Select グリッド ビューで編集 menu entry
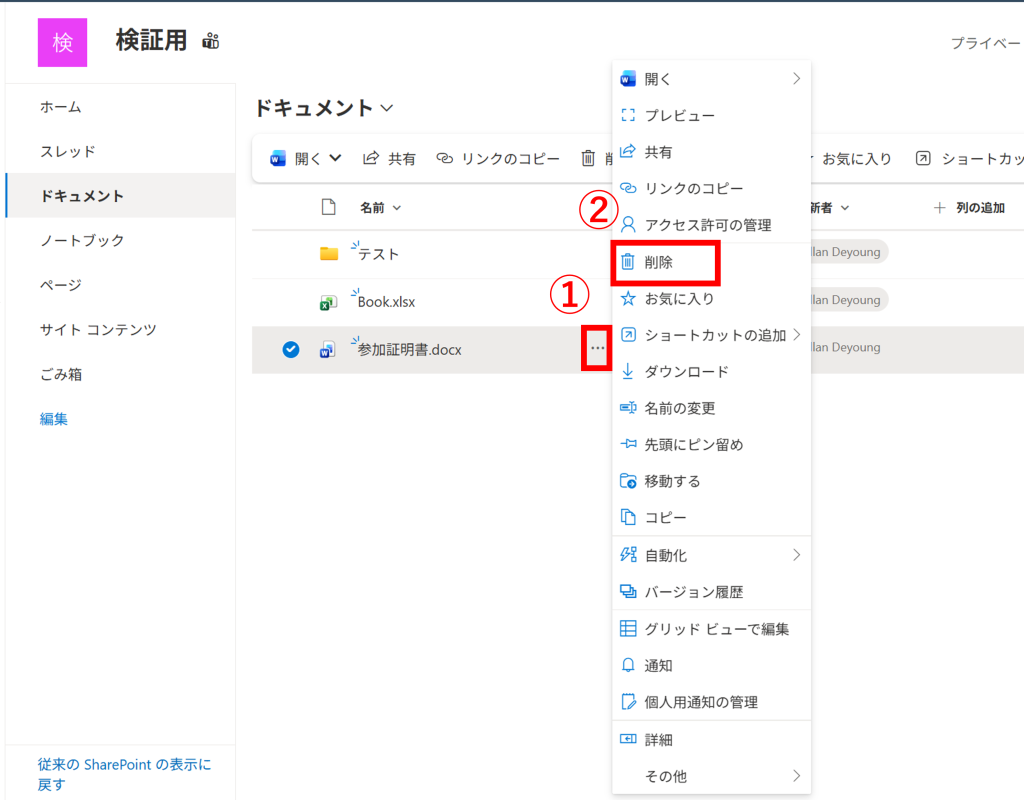Viewport: 1024px width, 800px height. point(716,629)
